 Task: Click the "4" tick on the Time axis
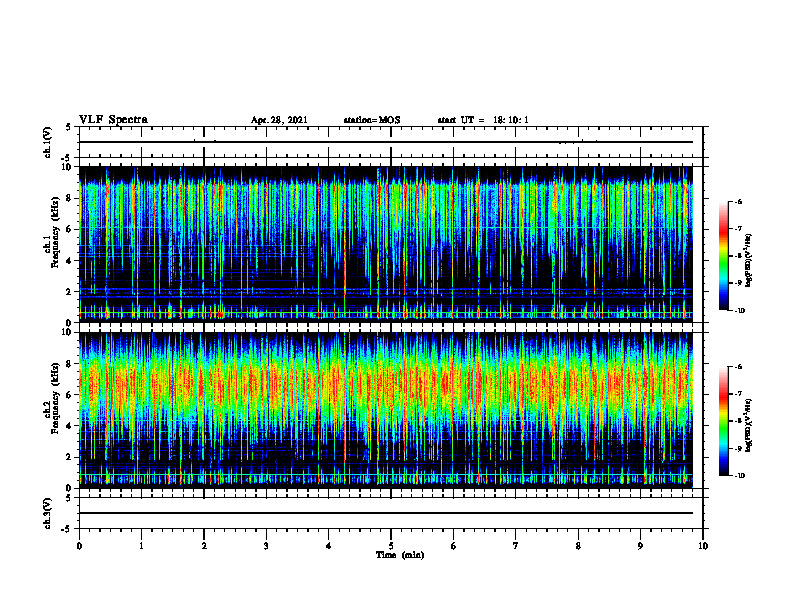tap(329, 546)
